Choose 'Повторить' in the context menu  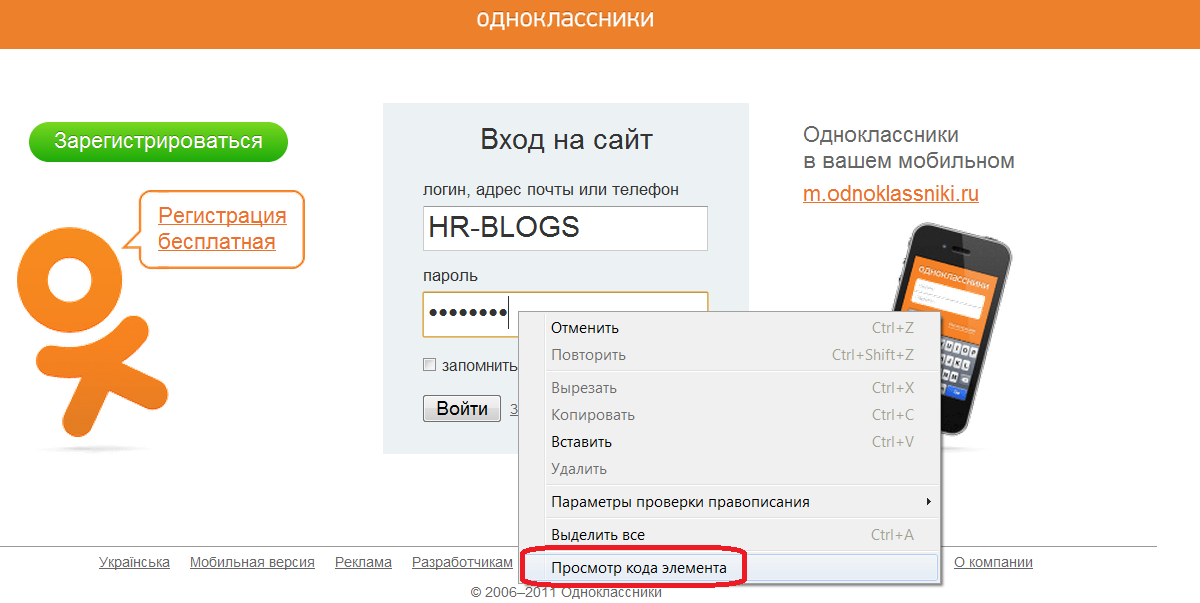coord(730,355)
